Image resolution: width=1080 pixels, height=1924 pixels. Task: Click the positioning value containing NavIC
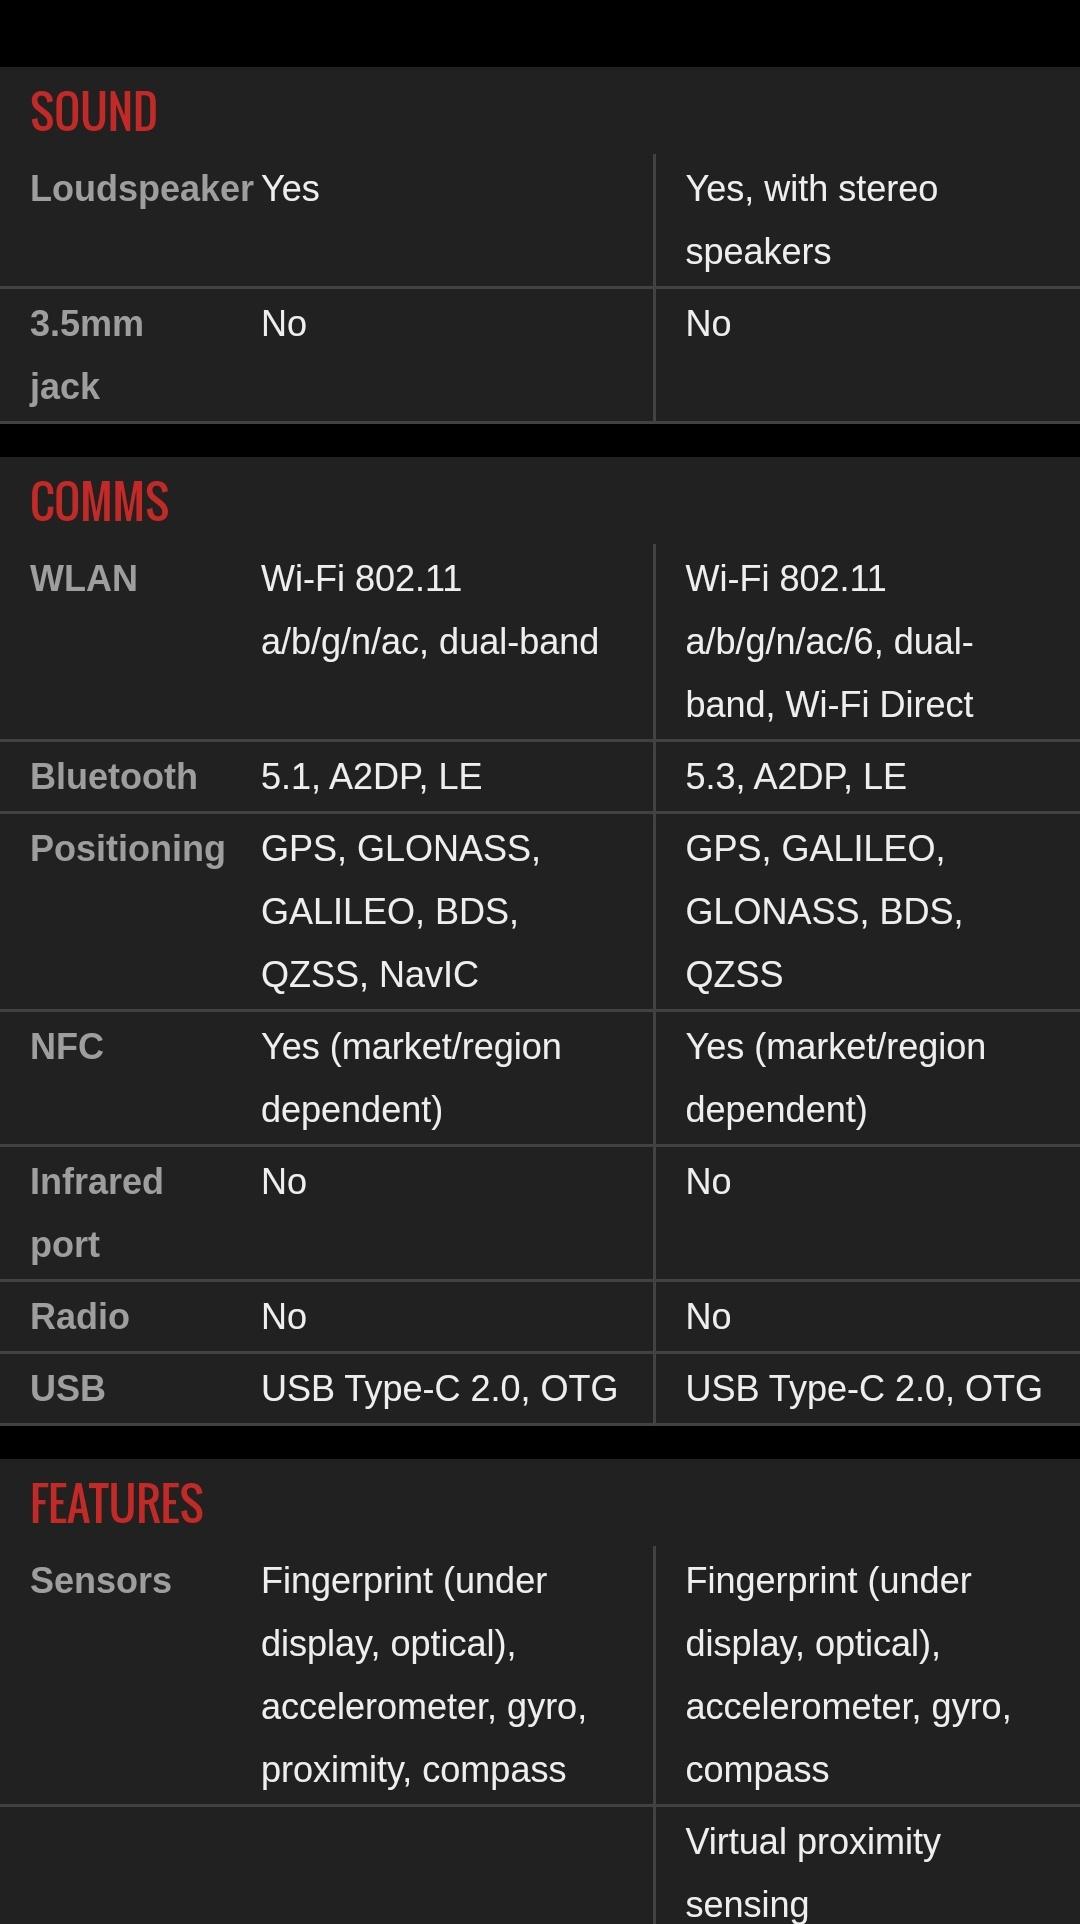tap(400, 911)
